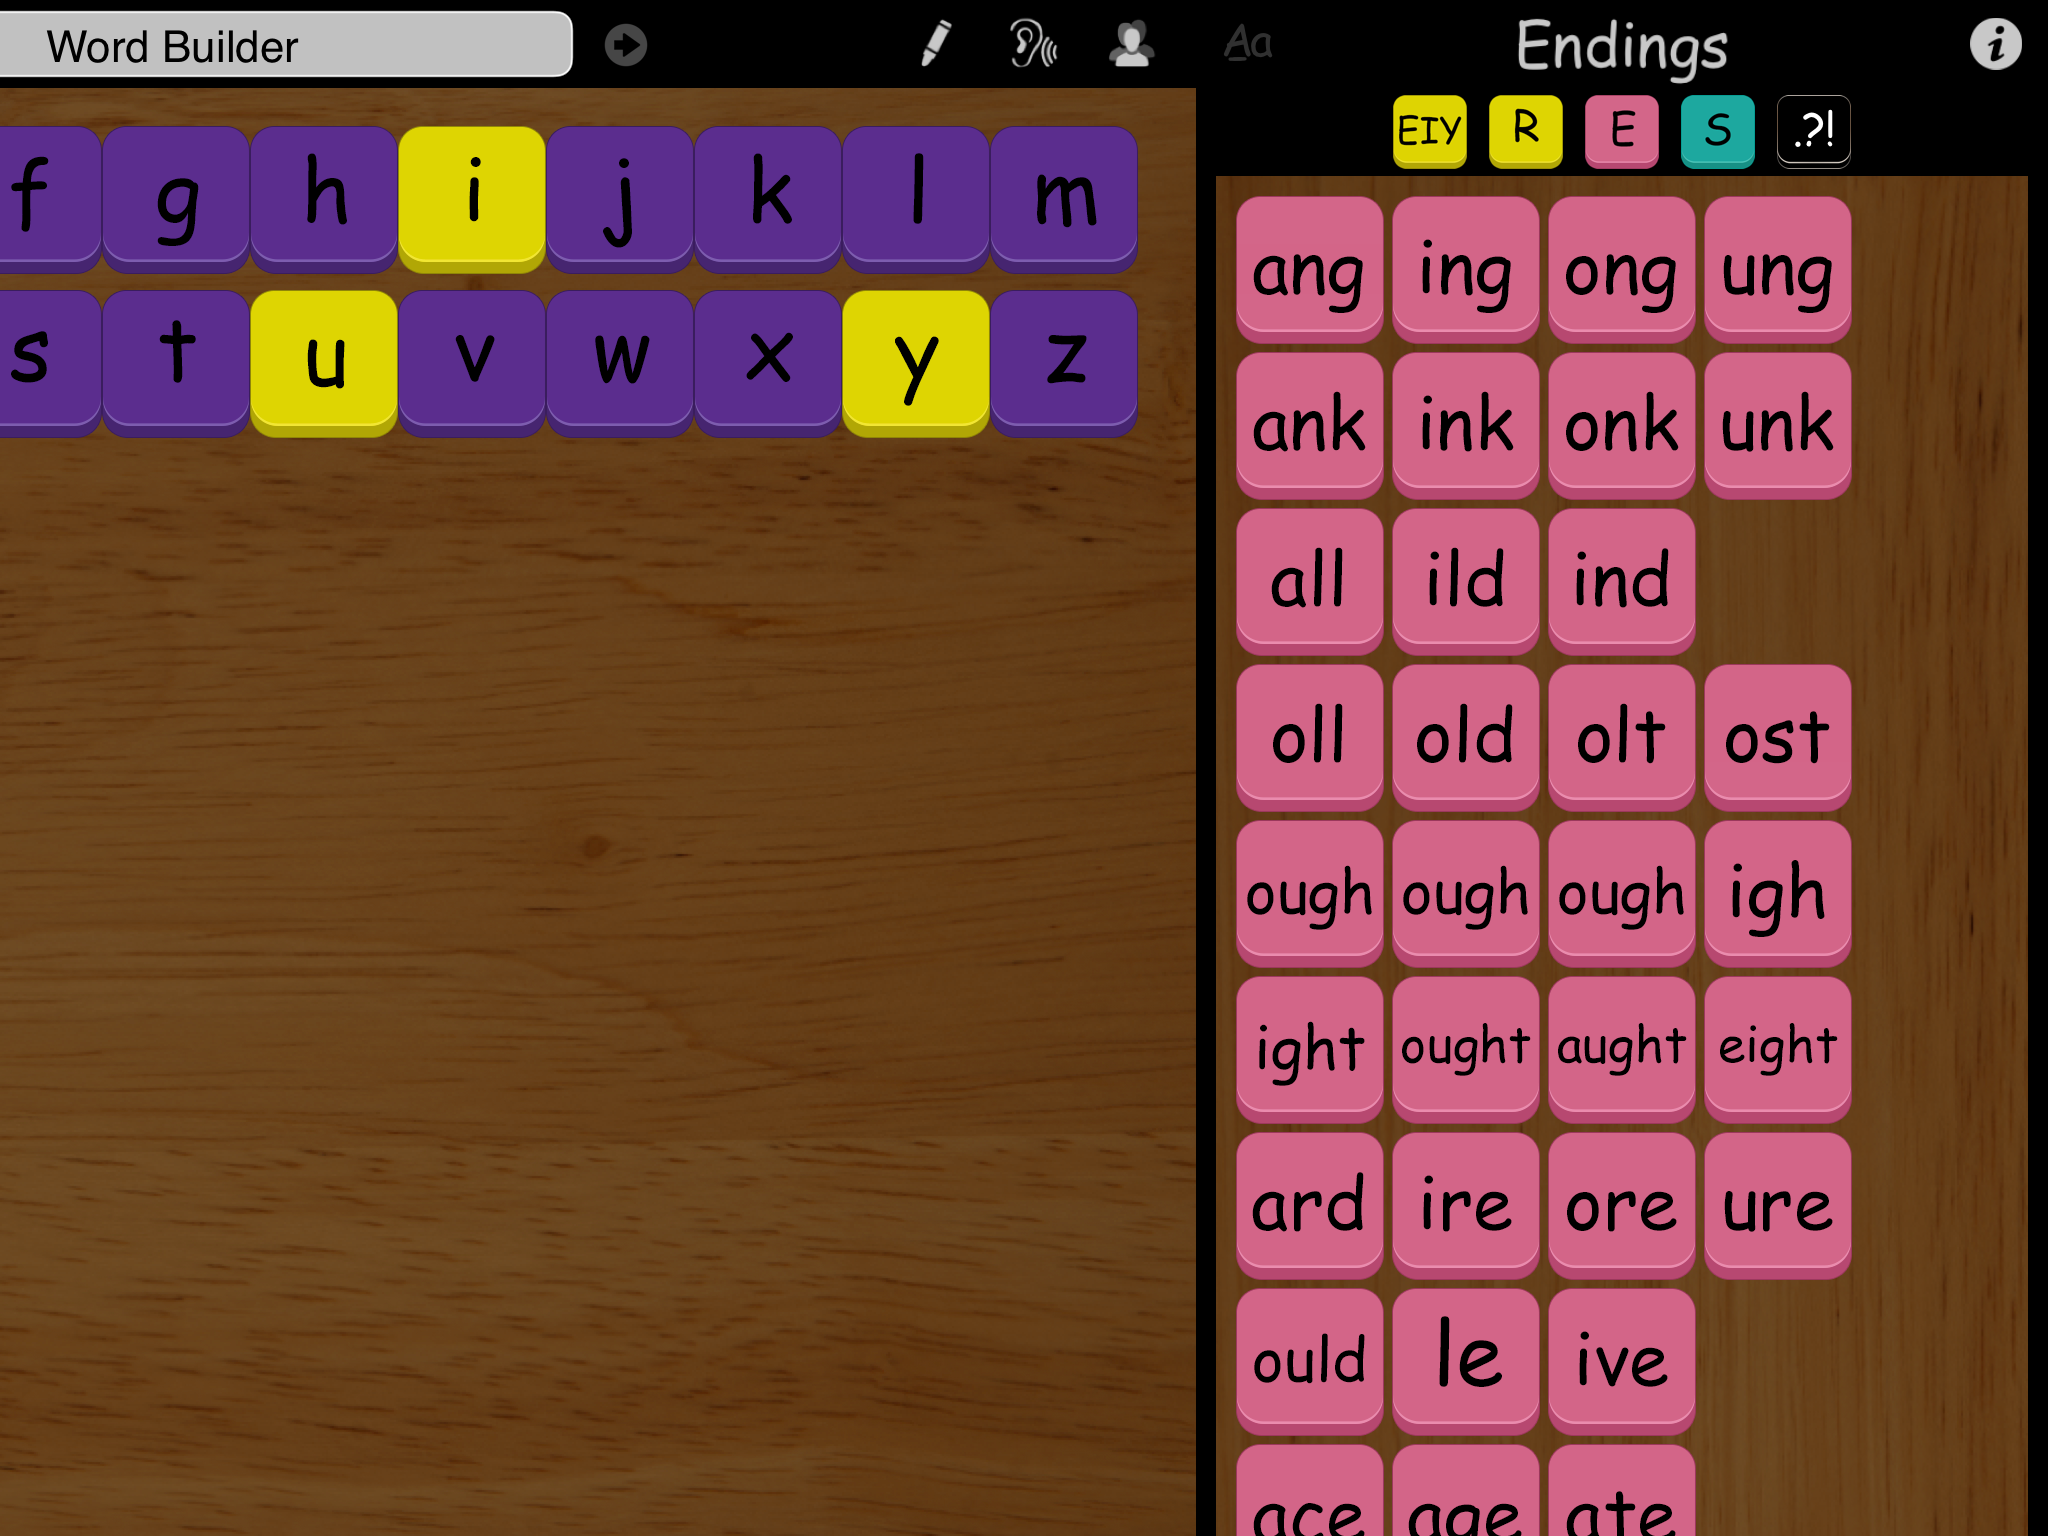Viewport: 2048px width, 1536px height.
Task: Open the pink E category tab
Action: [x=1621, y=130]
